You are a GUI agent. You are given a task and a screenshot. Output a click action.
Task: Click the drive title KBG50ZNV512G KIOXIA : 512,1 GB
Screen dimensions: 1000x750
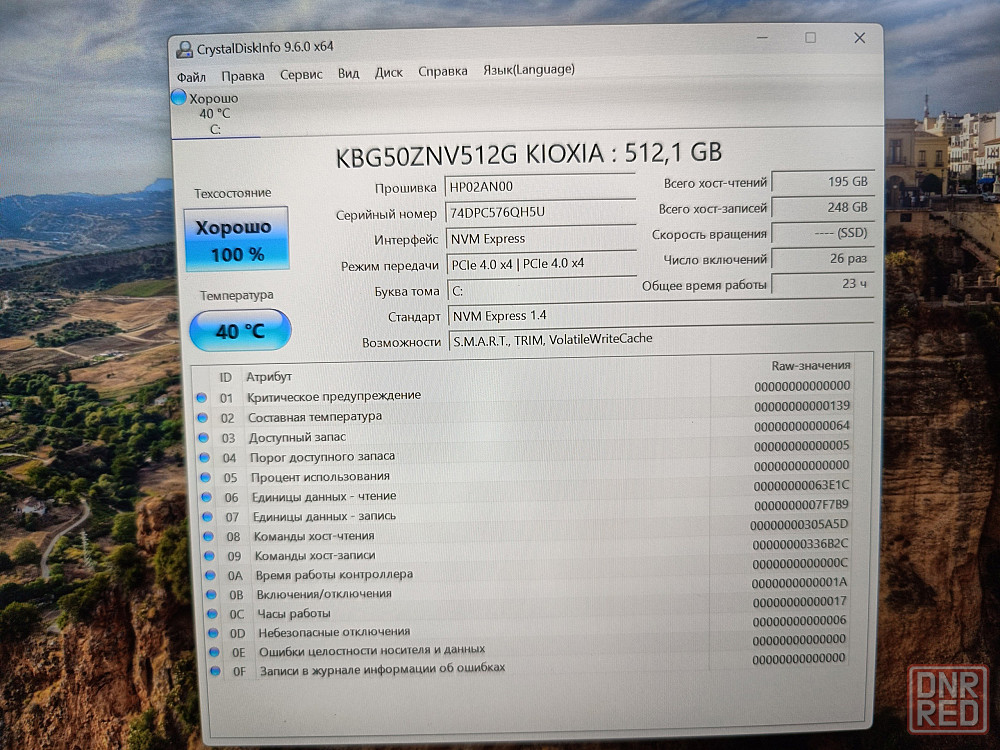pos(529,154)
